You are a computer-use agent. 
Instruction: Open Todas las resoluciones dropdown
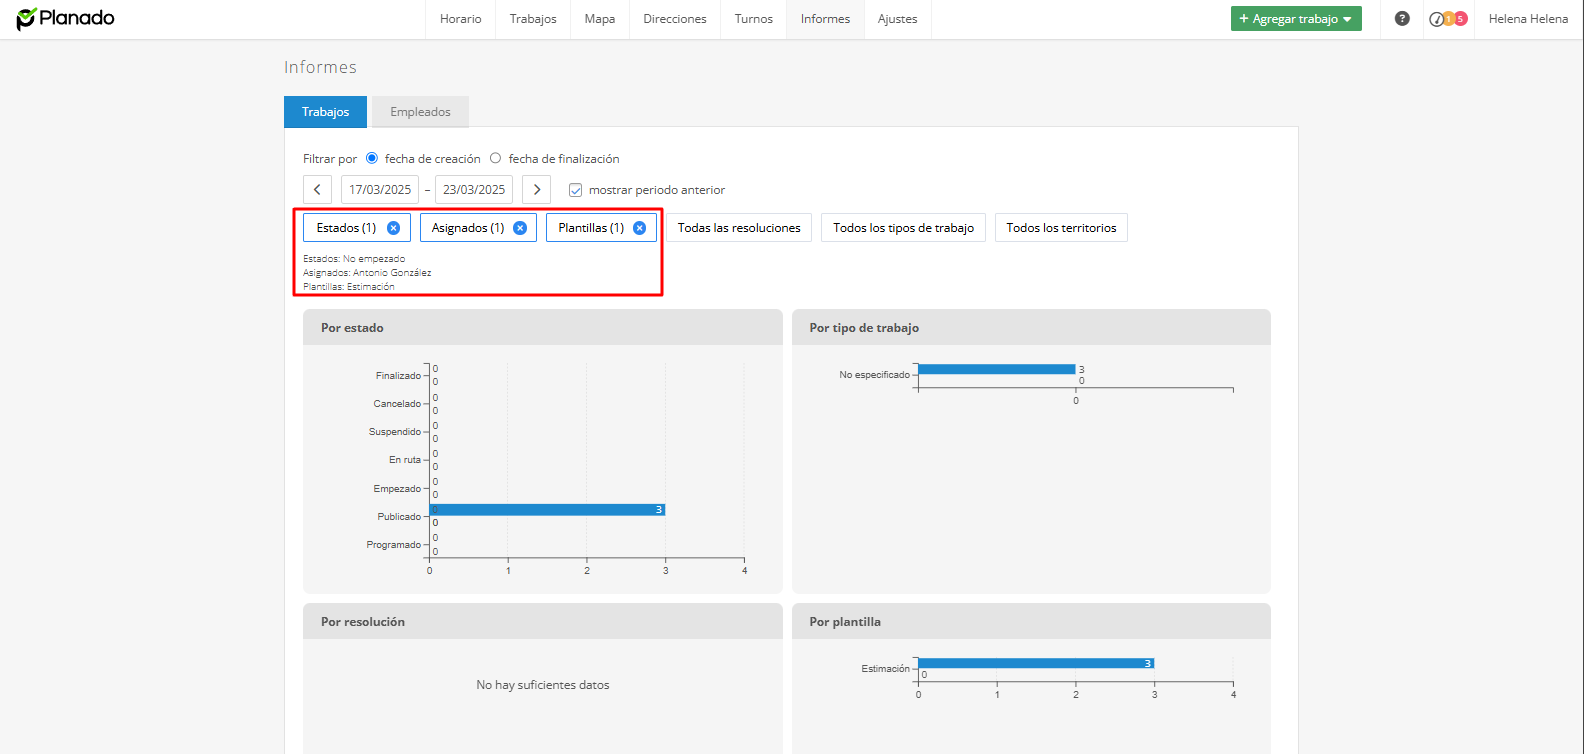[739, 228]
